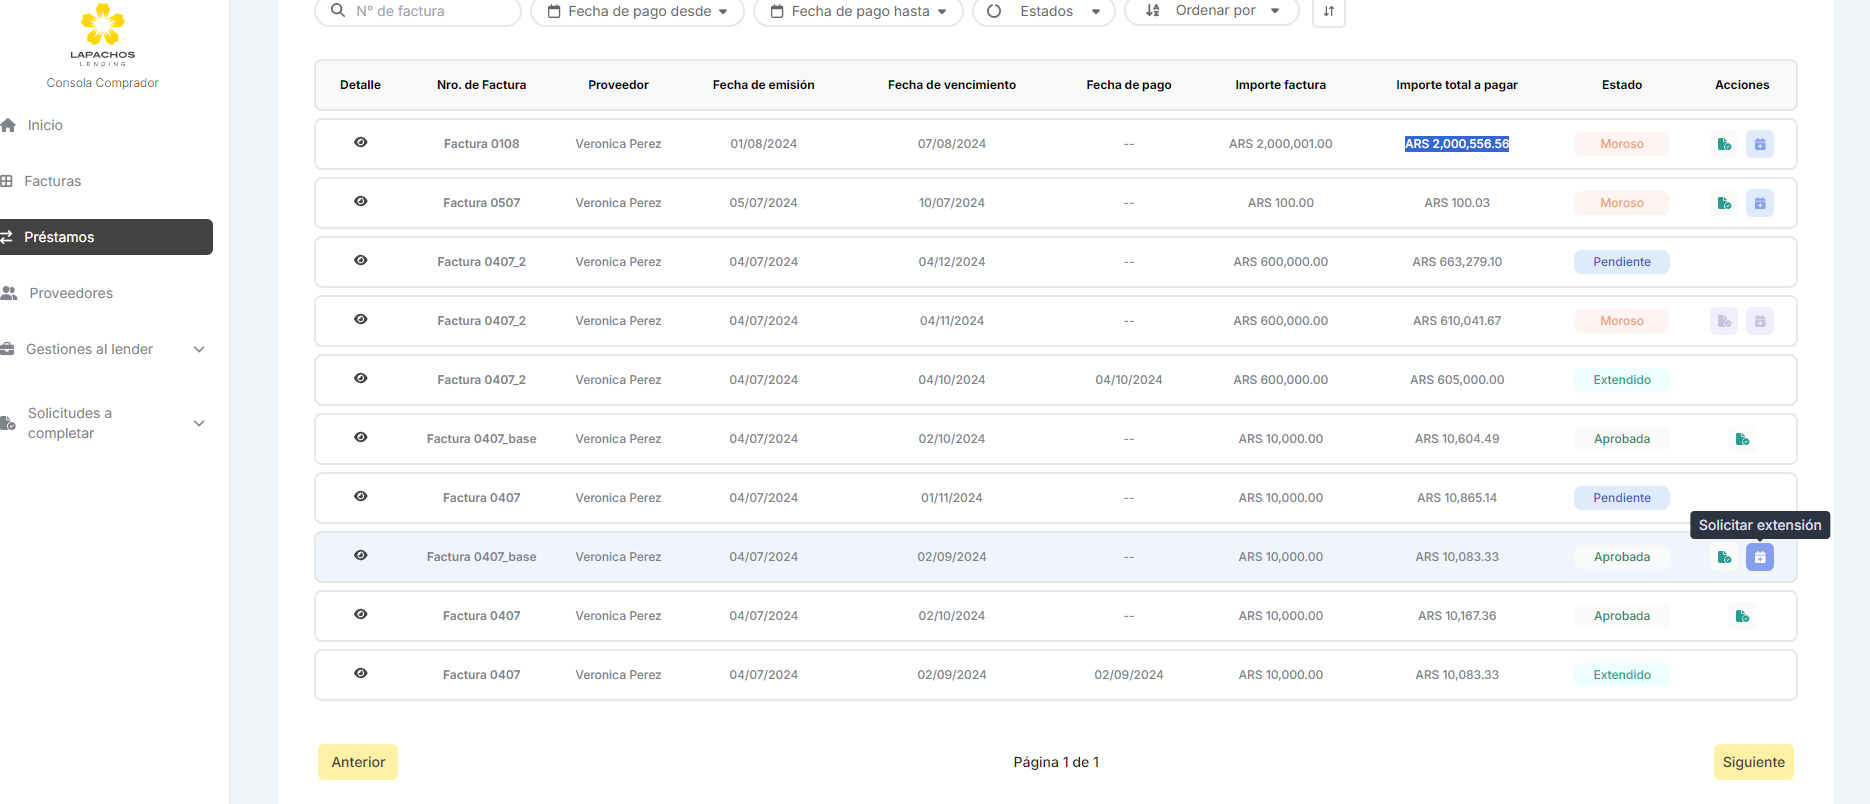Image resolution: width=1870 pixels, height=804 pixels.
Task: View detail eye for last Factura 0407 row
Action: (361, 674)
